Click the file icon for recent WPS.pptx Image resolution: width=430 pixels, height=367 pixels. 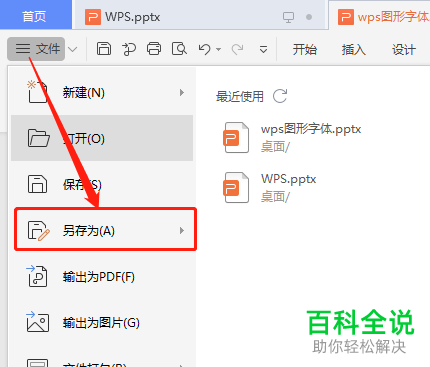tap(236, 187)
